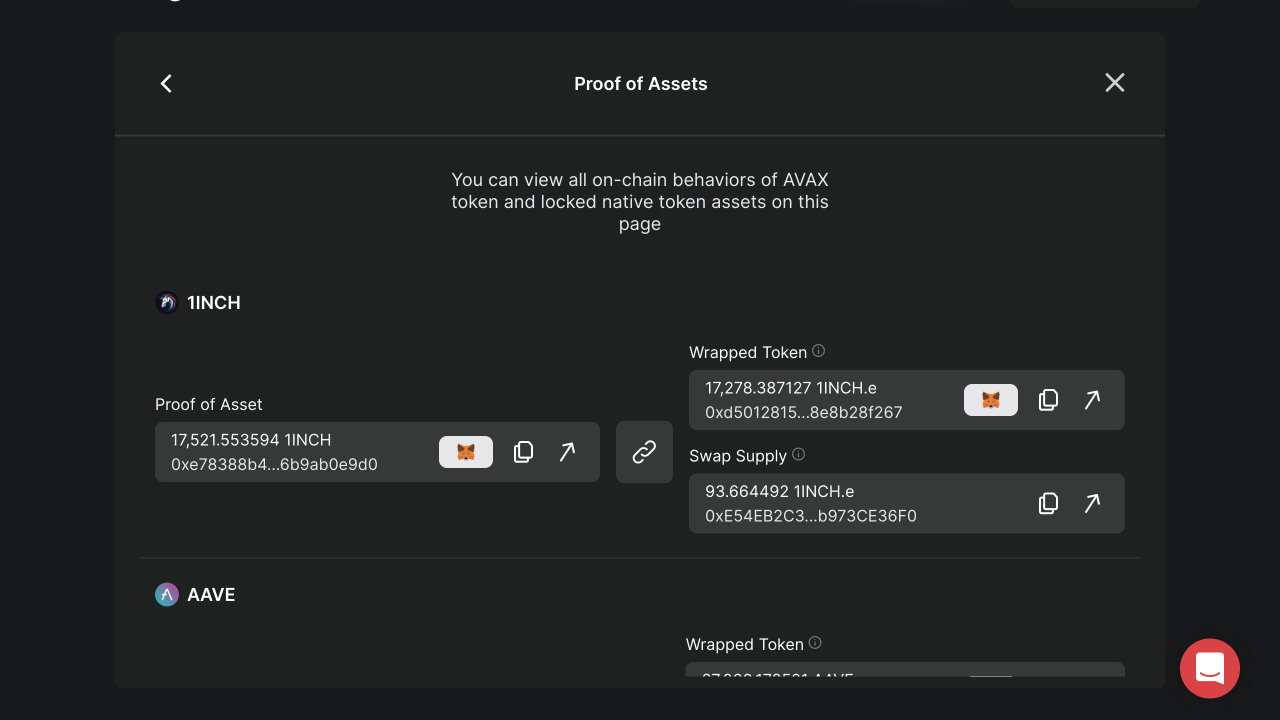Select the 17,521.553594 1INCH amount
The height and width of the screenshot is (720, 1280).
coord(251,440)
